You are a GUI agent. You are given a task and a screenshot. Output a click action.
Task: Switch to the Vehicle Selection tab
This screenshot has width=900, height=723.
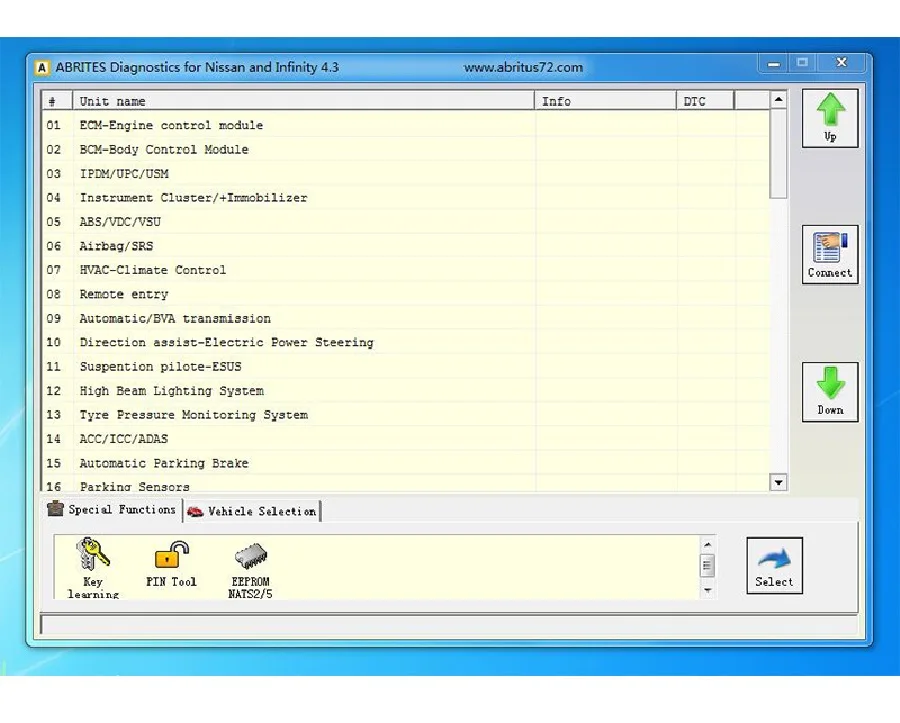point(252,511)
